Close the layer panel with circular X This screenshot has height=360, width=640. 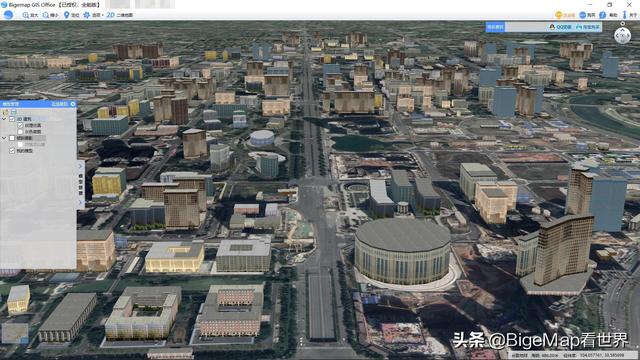click(x=73, y=104)
